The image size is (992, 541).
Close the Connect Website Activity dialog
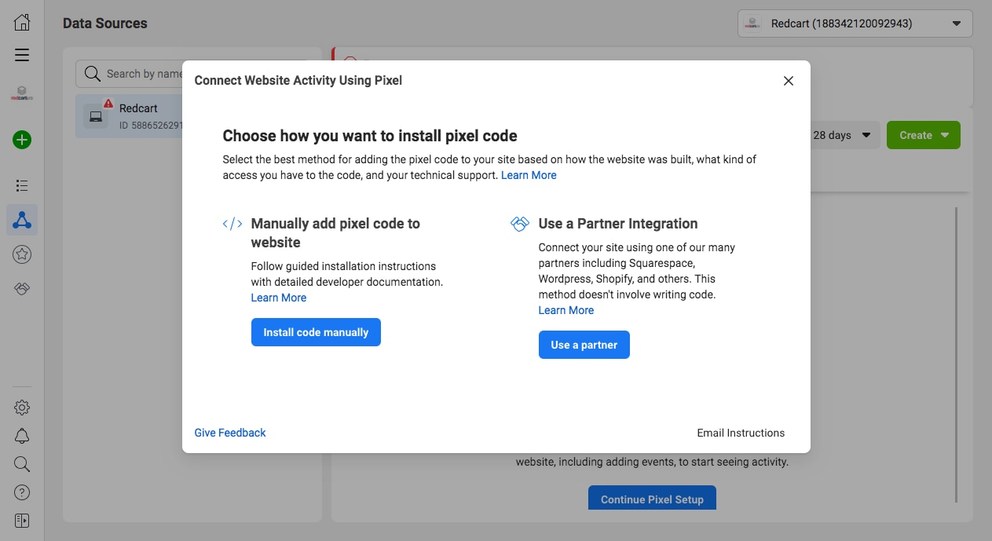pos(788,81)
